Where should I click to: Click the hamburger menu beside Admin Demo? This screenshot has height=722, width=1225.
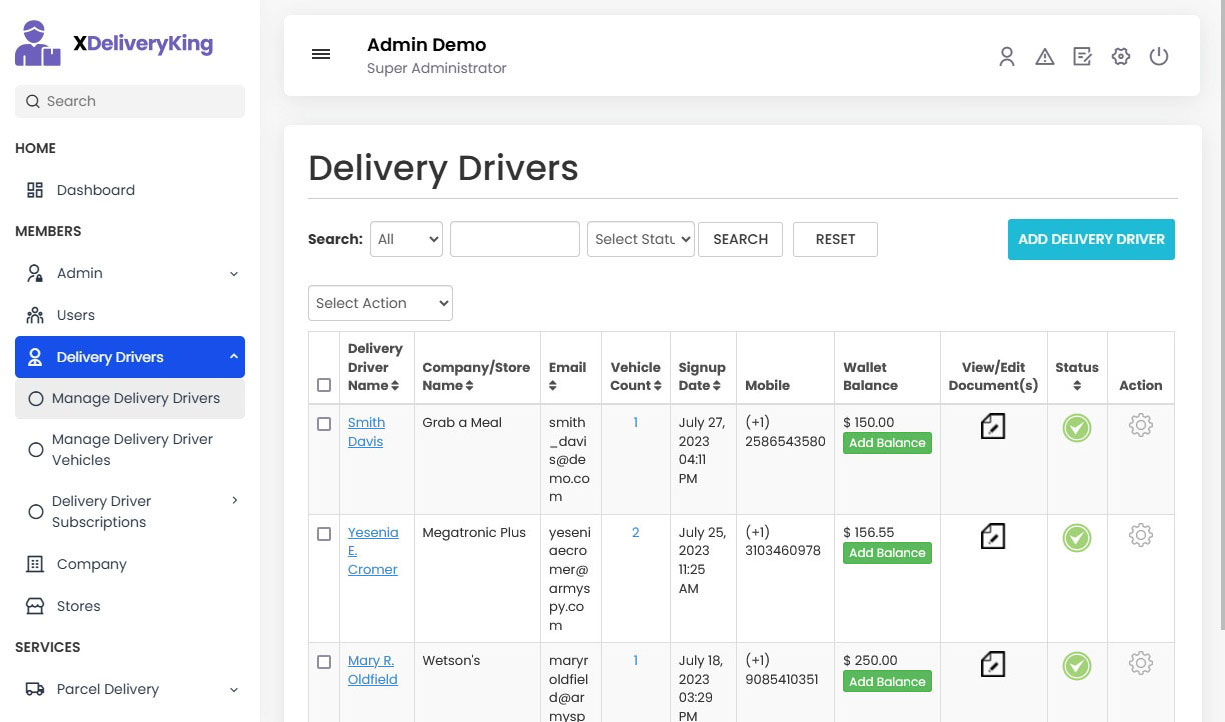(x=321, y=54)
